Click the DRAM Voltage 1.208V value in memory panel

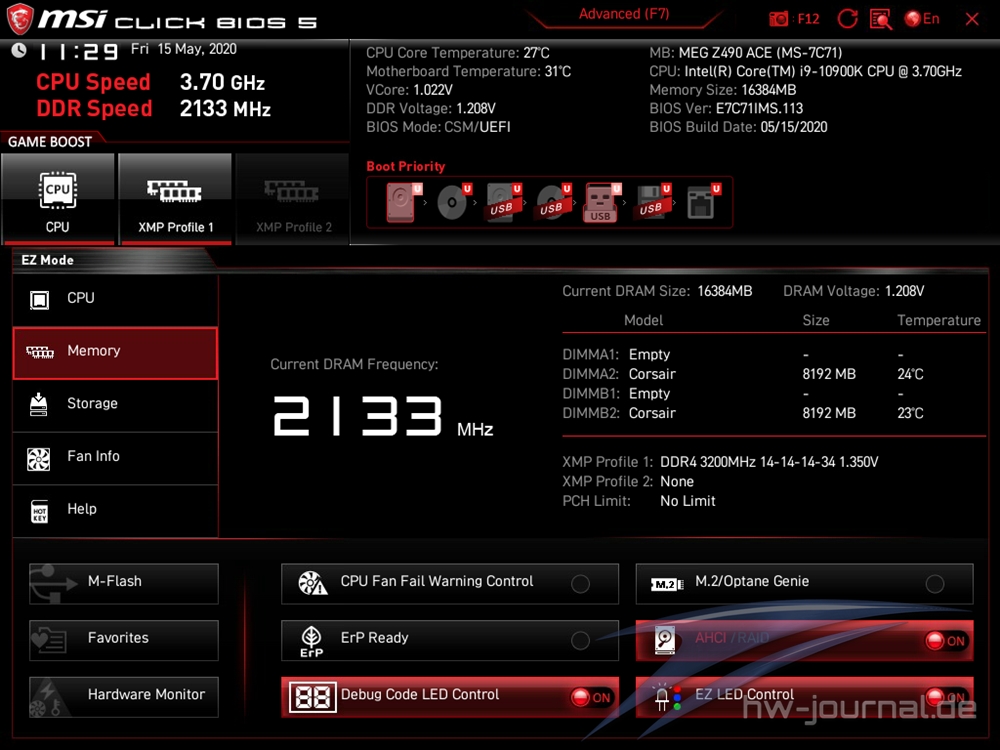tap(904, 291)
